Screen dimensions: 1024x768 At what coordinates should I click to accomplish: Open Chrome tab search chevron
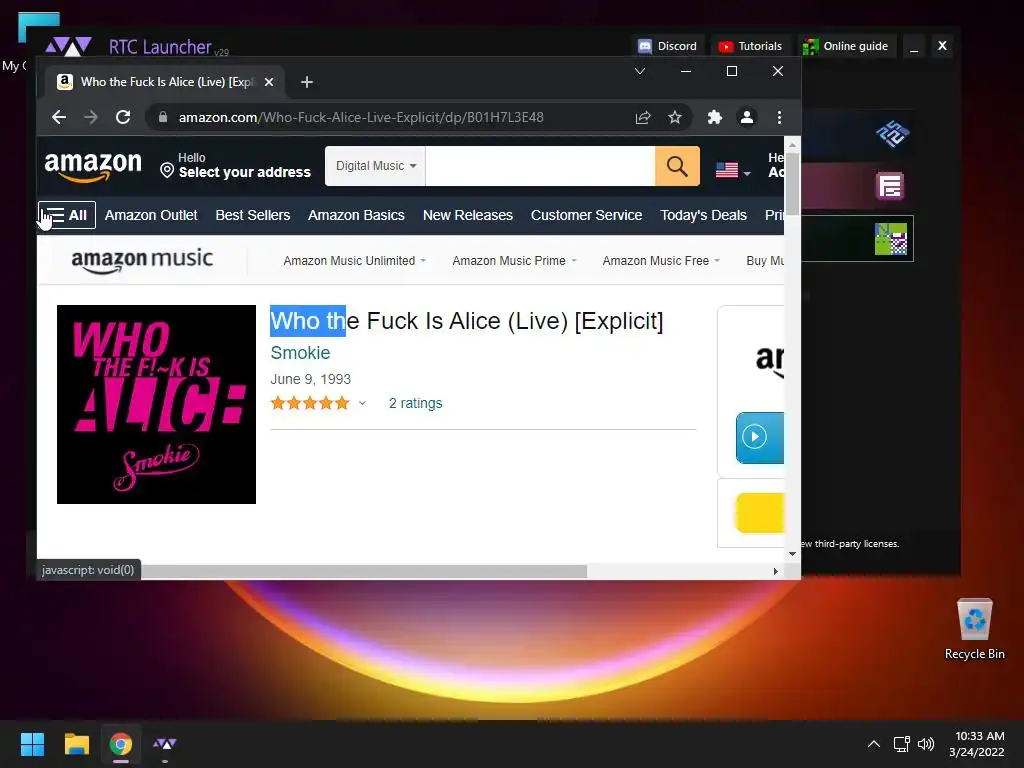click(x=640, y=71)
